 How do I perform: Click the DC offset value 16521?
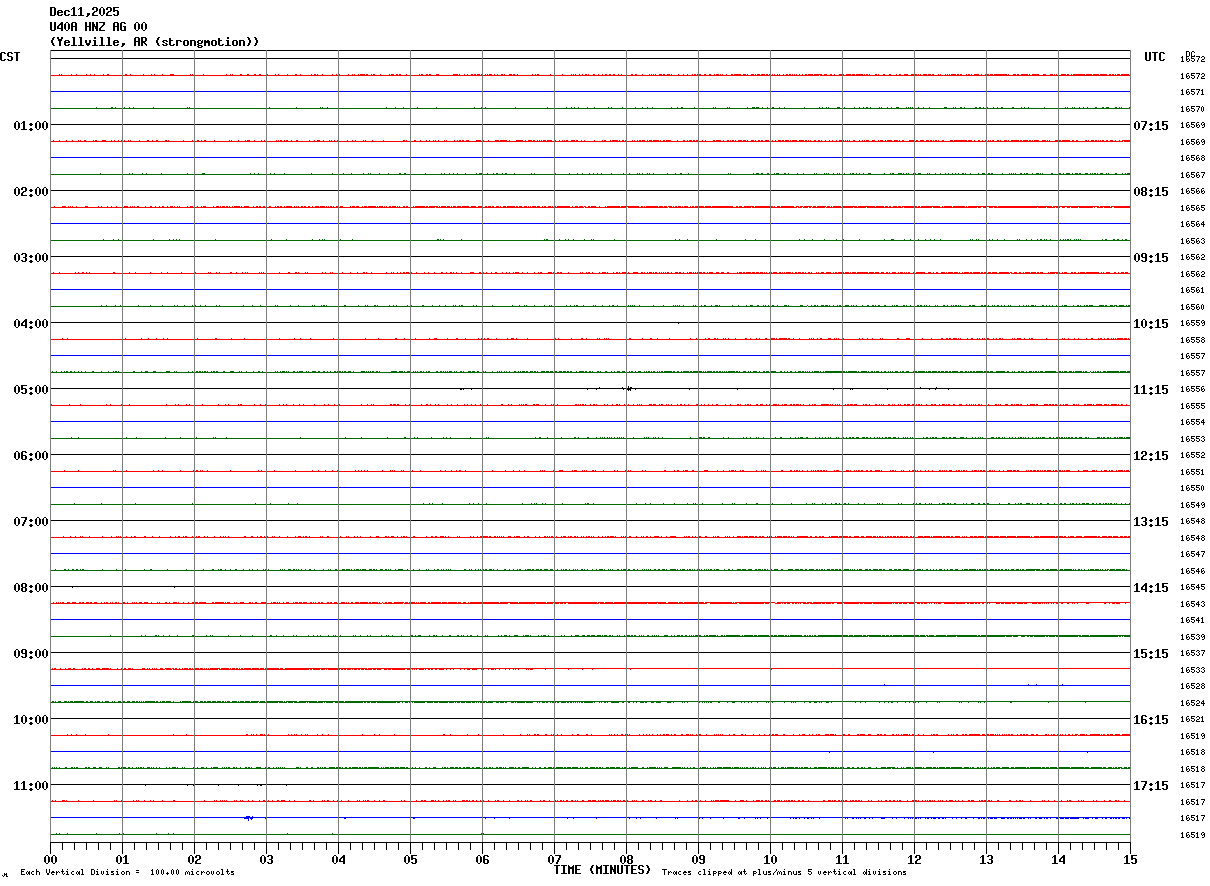(x=1192, y=719)
